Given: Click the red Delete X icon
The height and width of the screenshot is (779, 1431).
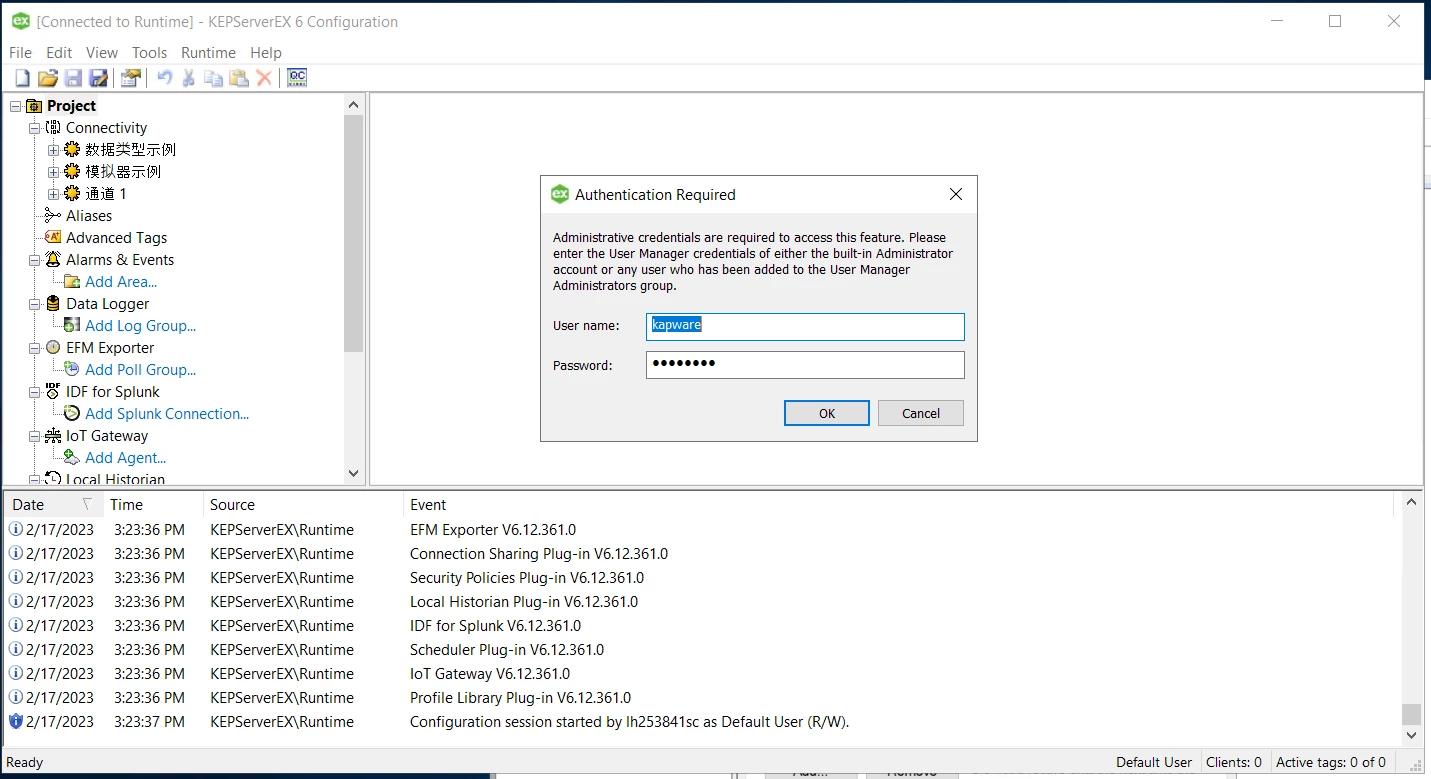Looking at the screenshot, I should (264, 78).
